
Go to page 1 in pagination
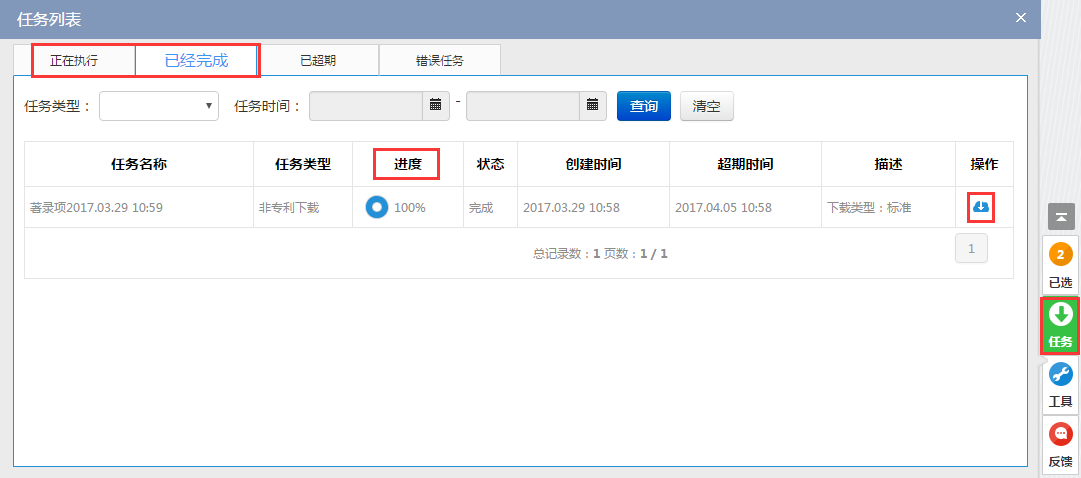pos(971,248)
